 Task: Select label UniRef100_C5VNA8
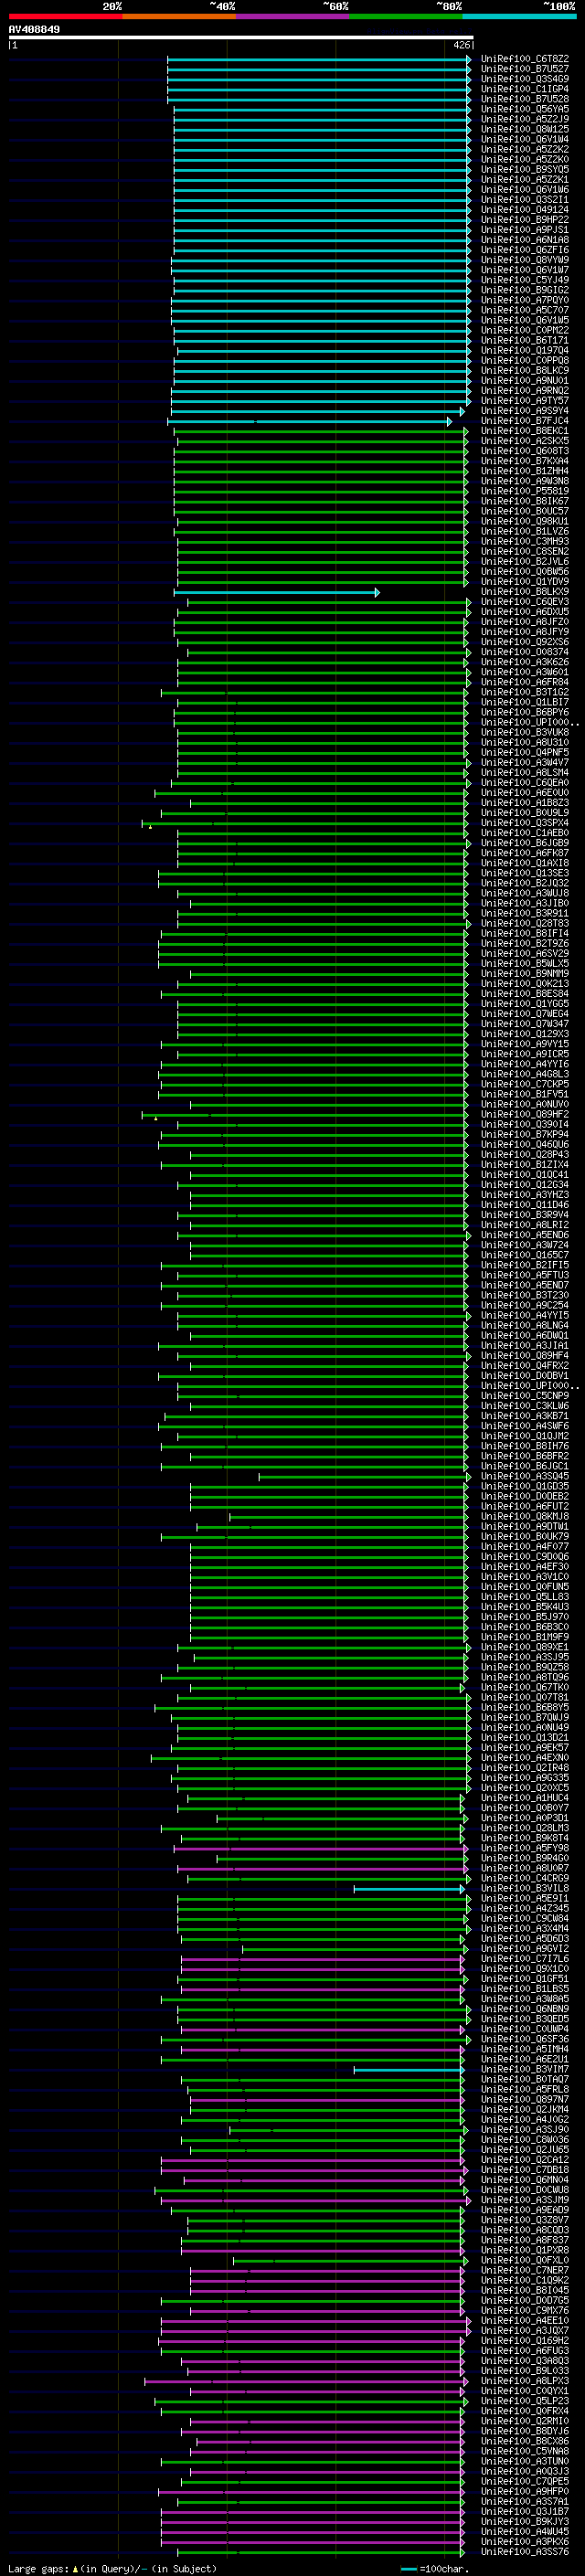(525, 2451)
